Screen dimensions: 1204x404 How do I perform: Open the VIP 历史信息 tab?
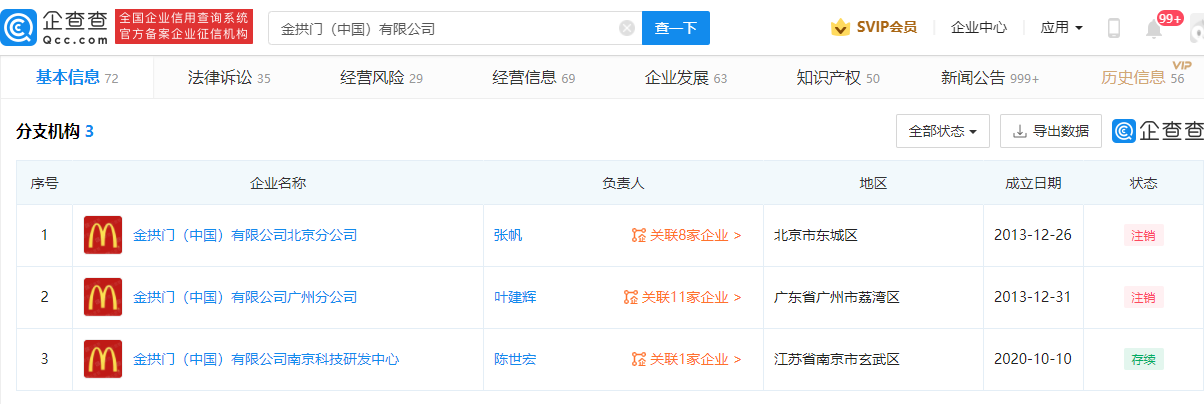pos(1143,76)
